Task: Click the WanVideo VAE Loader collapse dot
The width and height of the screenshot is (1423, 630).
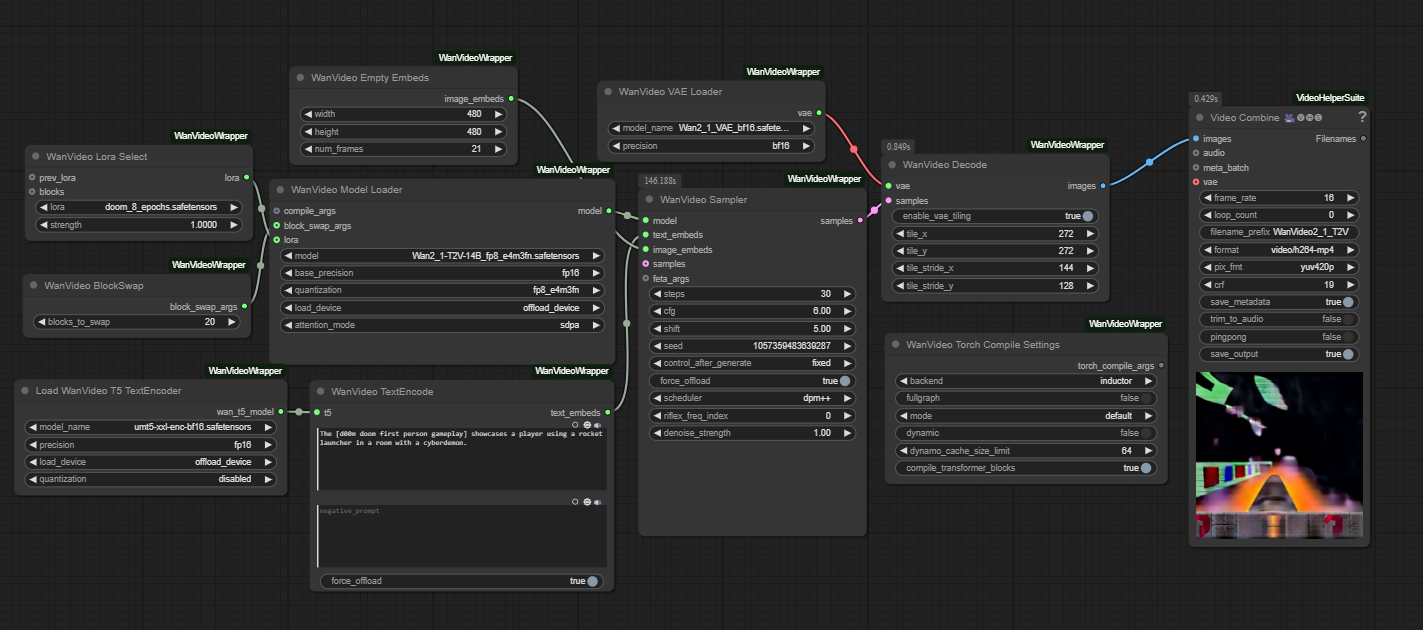Action: [608, 92]
